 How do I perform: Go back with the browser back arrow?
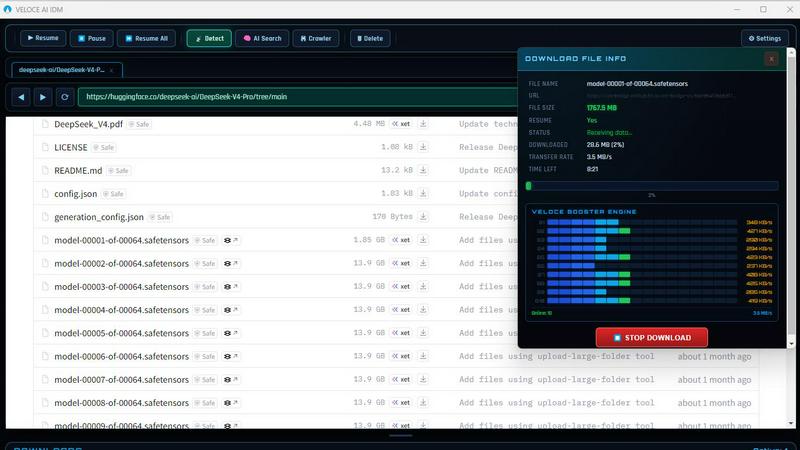pos(21,97)
